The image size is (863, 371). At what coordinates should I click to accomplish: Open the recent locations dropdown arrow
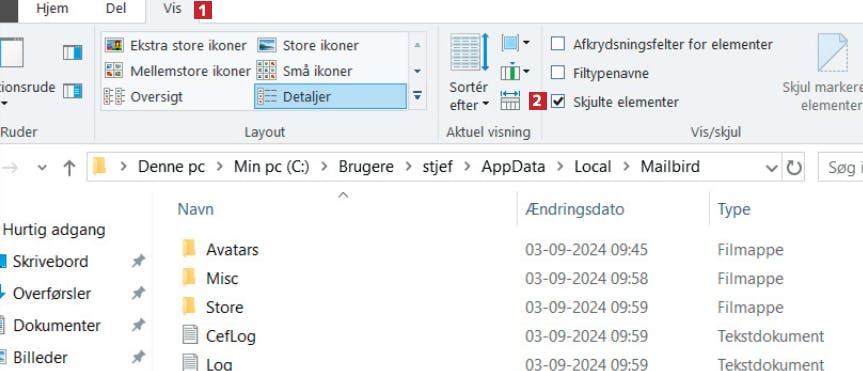pos(42,168)
